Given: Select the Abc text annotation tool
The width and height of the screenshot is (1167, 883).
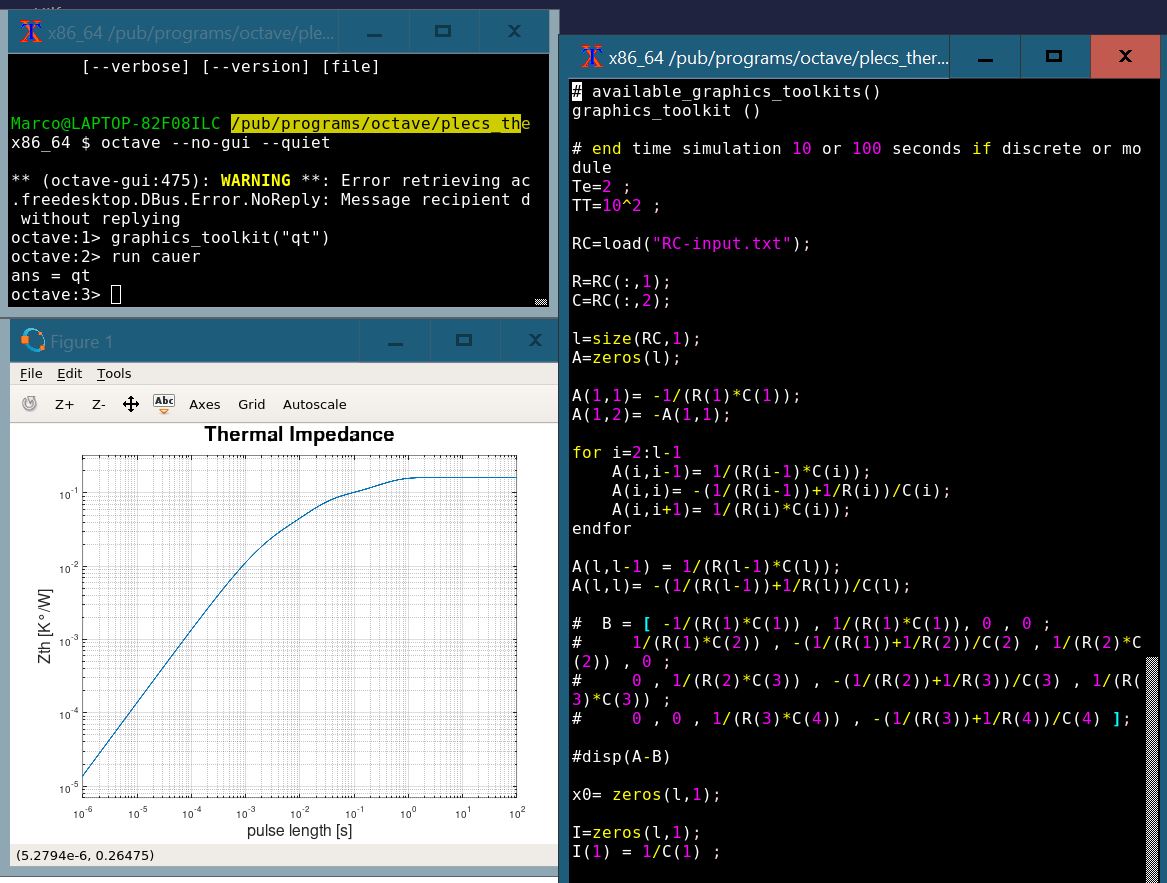Looking at the screenshot, I should coord(163,400).
